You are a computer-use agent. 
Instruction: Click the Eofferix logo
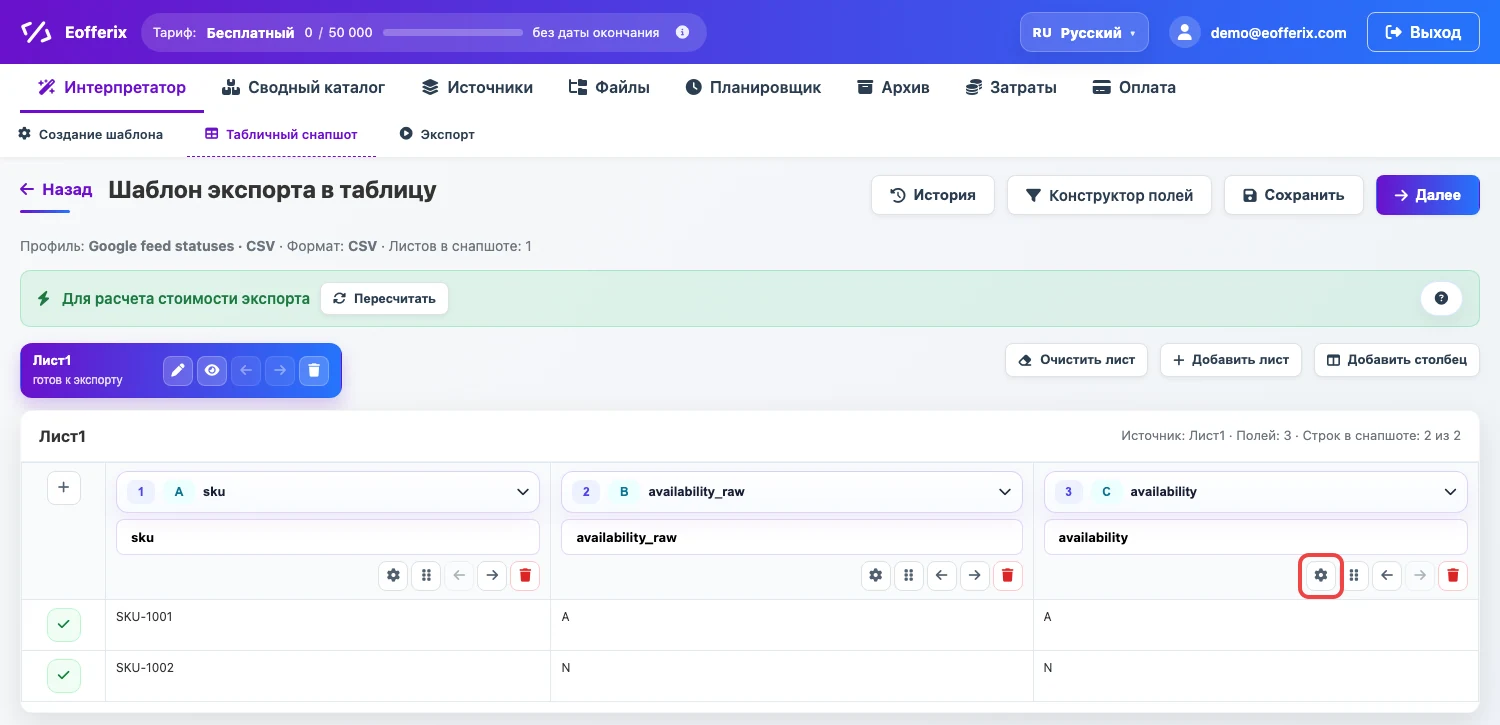[74, 32]
